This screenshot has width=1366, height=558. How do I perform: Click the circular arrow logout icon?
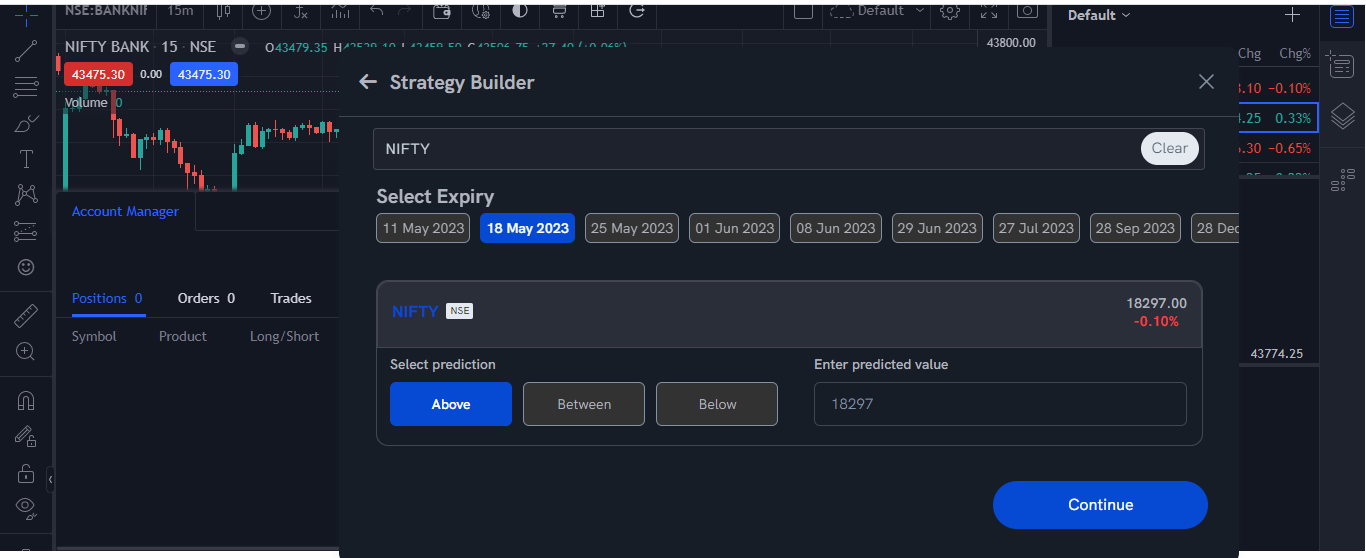[x=637, y=12]
